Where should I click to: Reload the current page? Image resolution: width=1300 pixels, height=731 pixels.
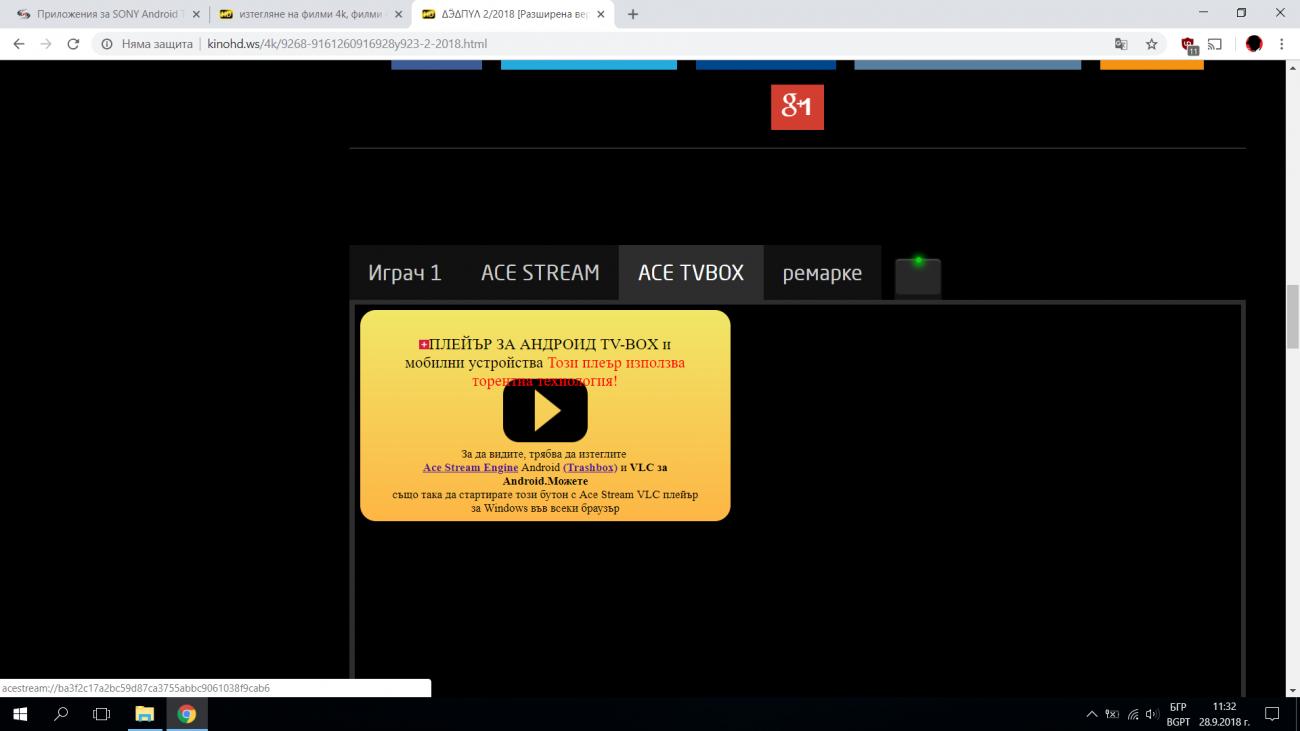[73, 44]
